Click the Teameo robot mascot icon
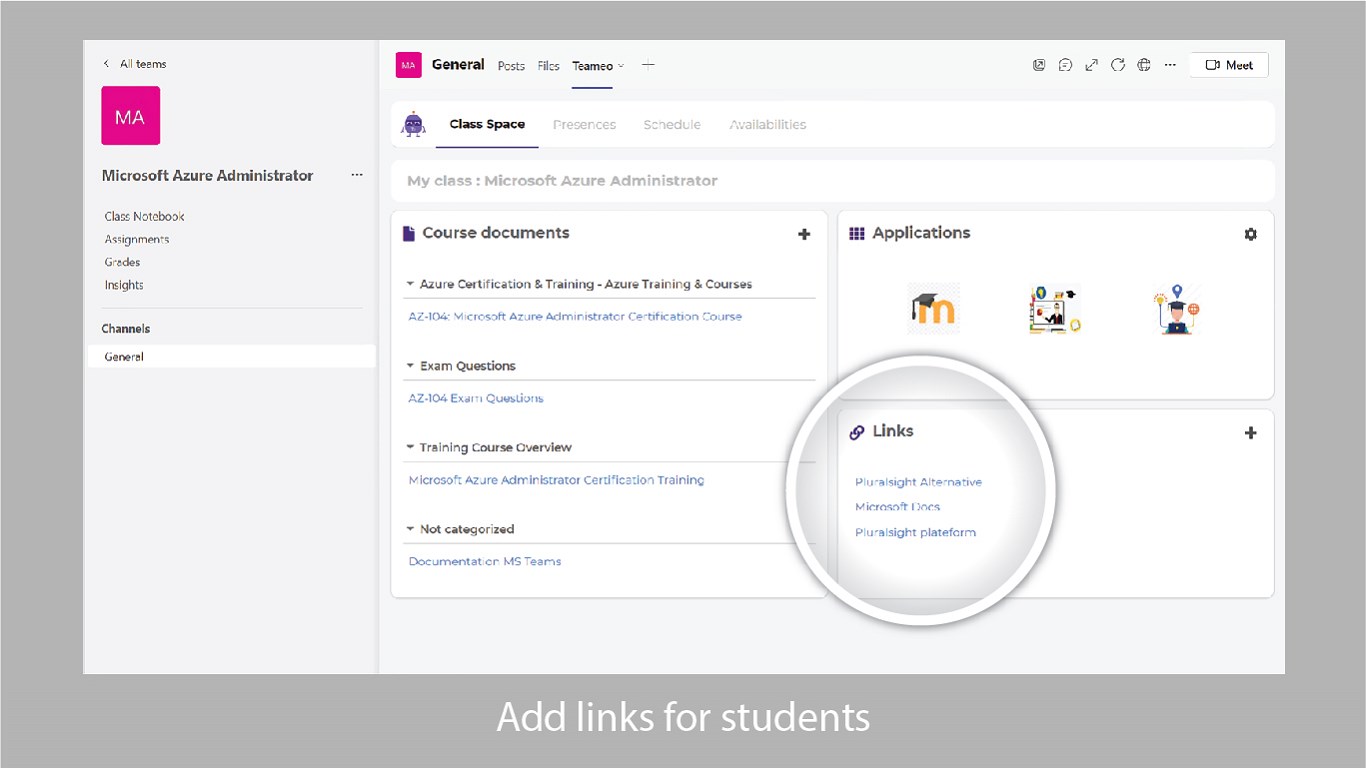Viewport: 1366px width, 768px height. point(413,124)
